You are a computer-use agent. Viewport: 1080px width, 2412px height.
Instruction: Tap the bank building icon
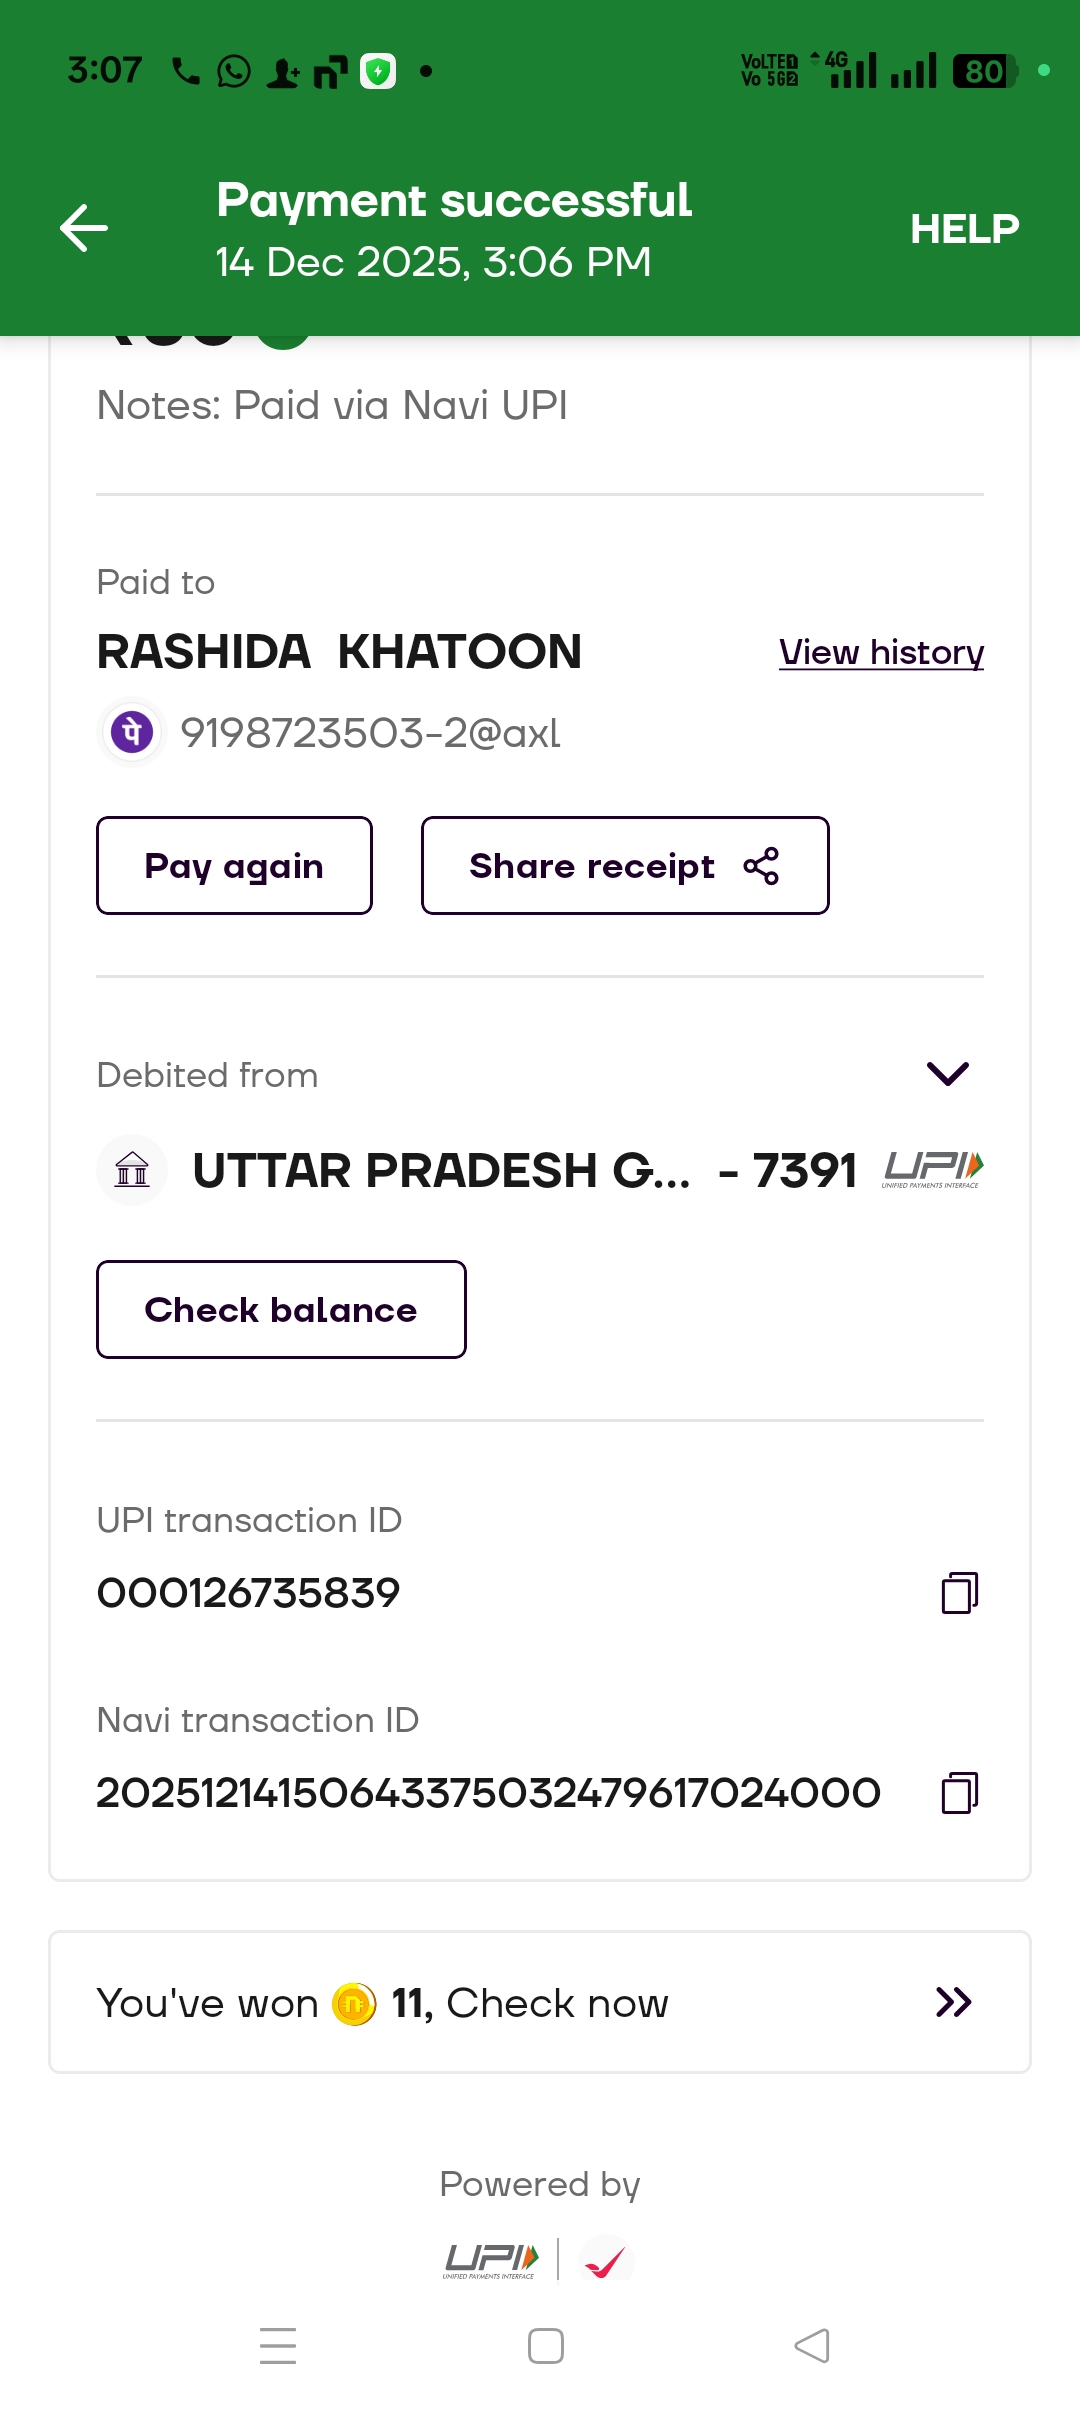pos(132,1170)
